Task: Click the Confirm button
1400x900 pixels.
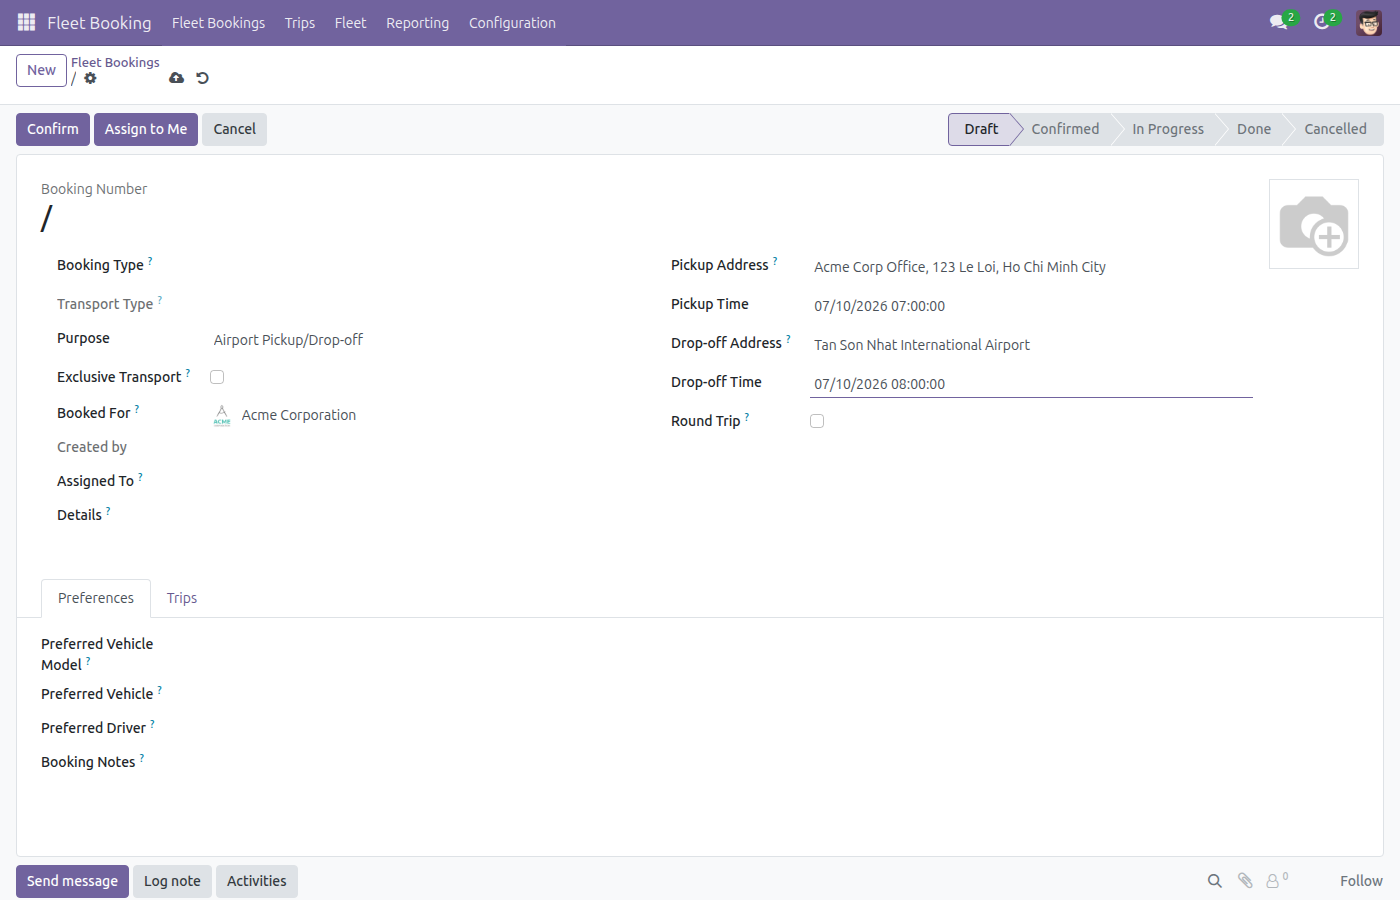Action: tap(53, 129)
